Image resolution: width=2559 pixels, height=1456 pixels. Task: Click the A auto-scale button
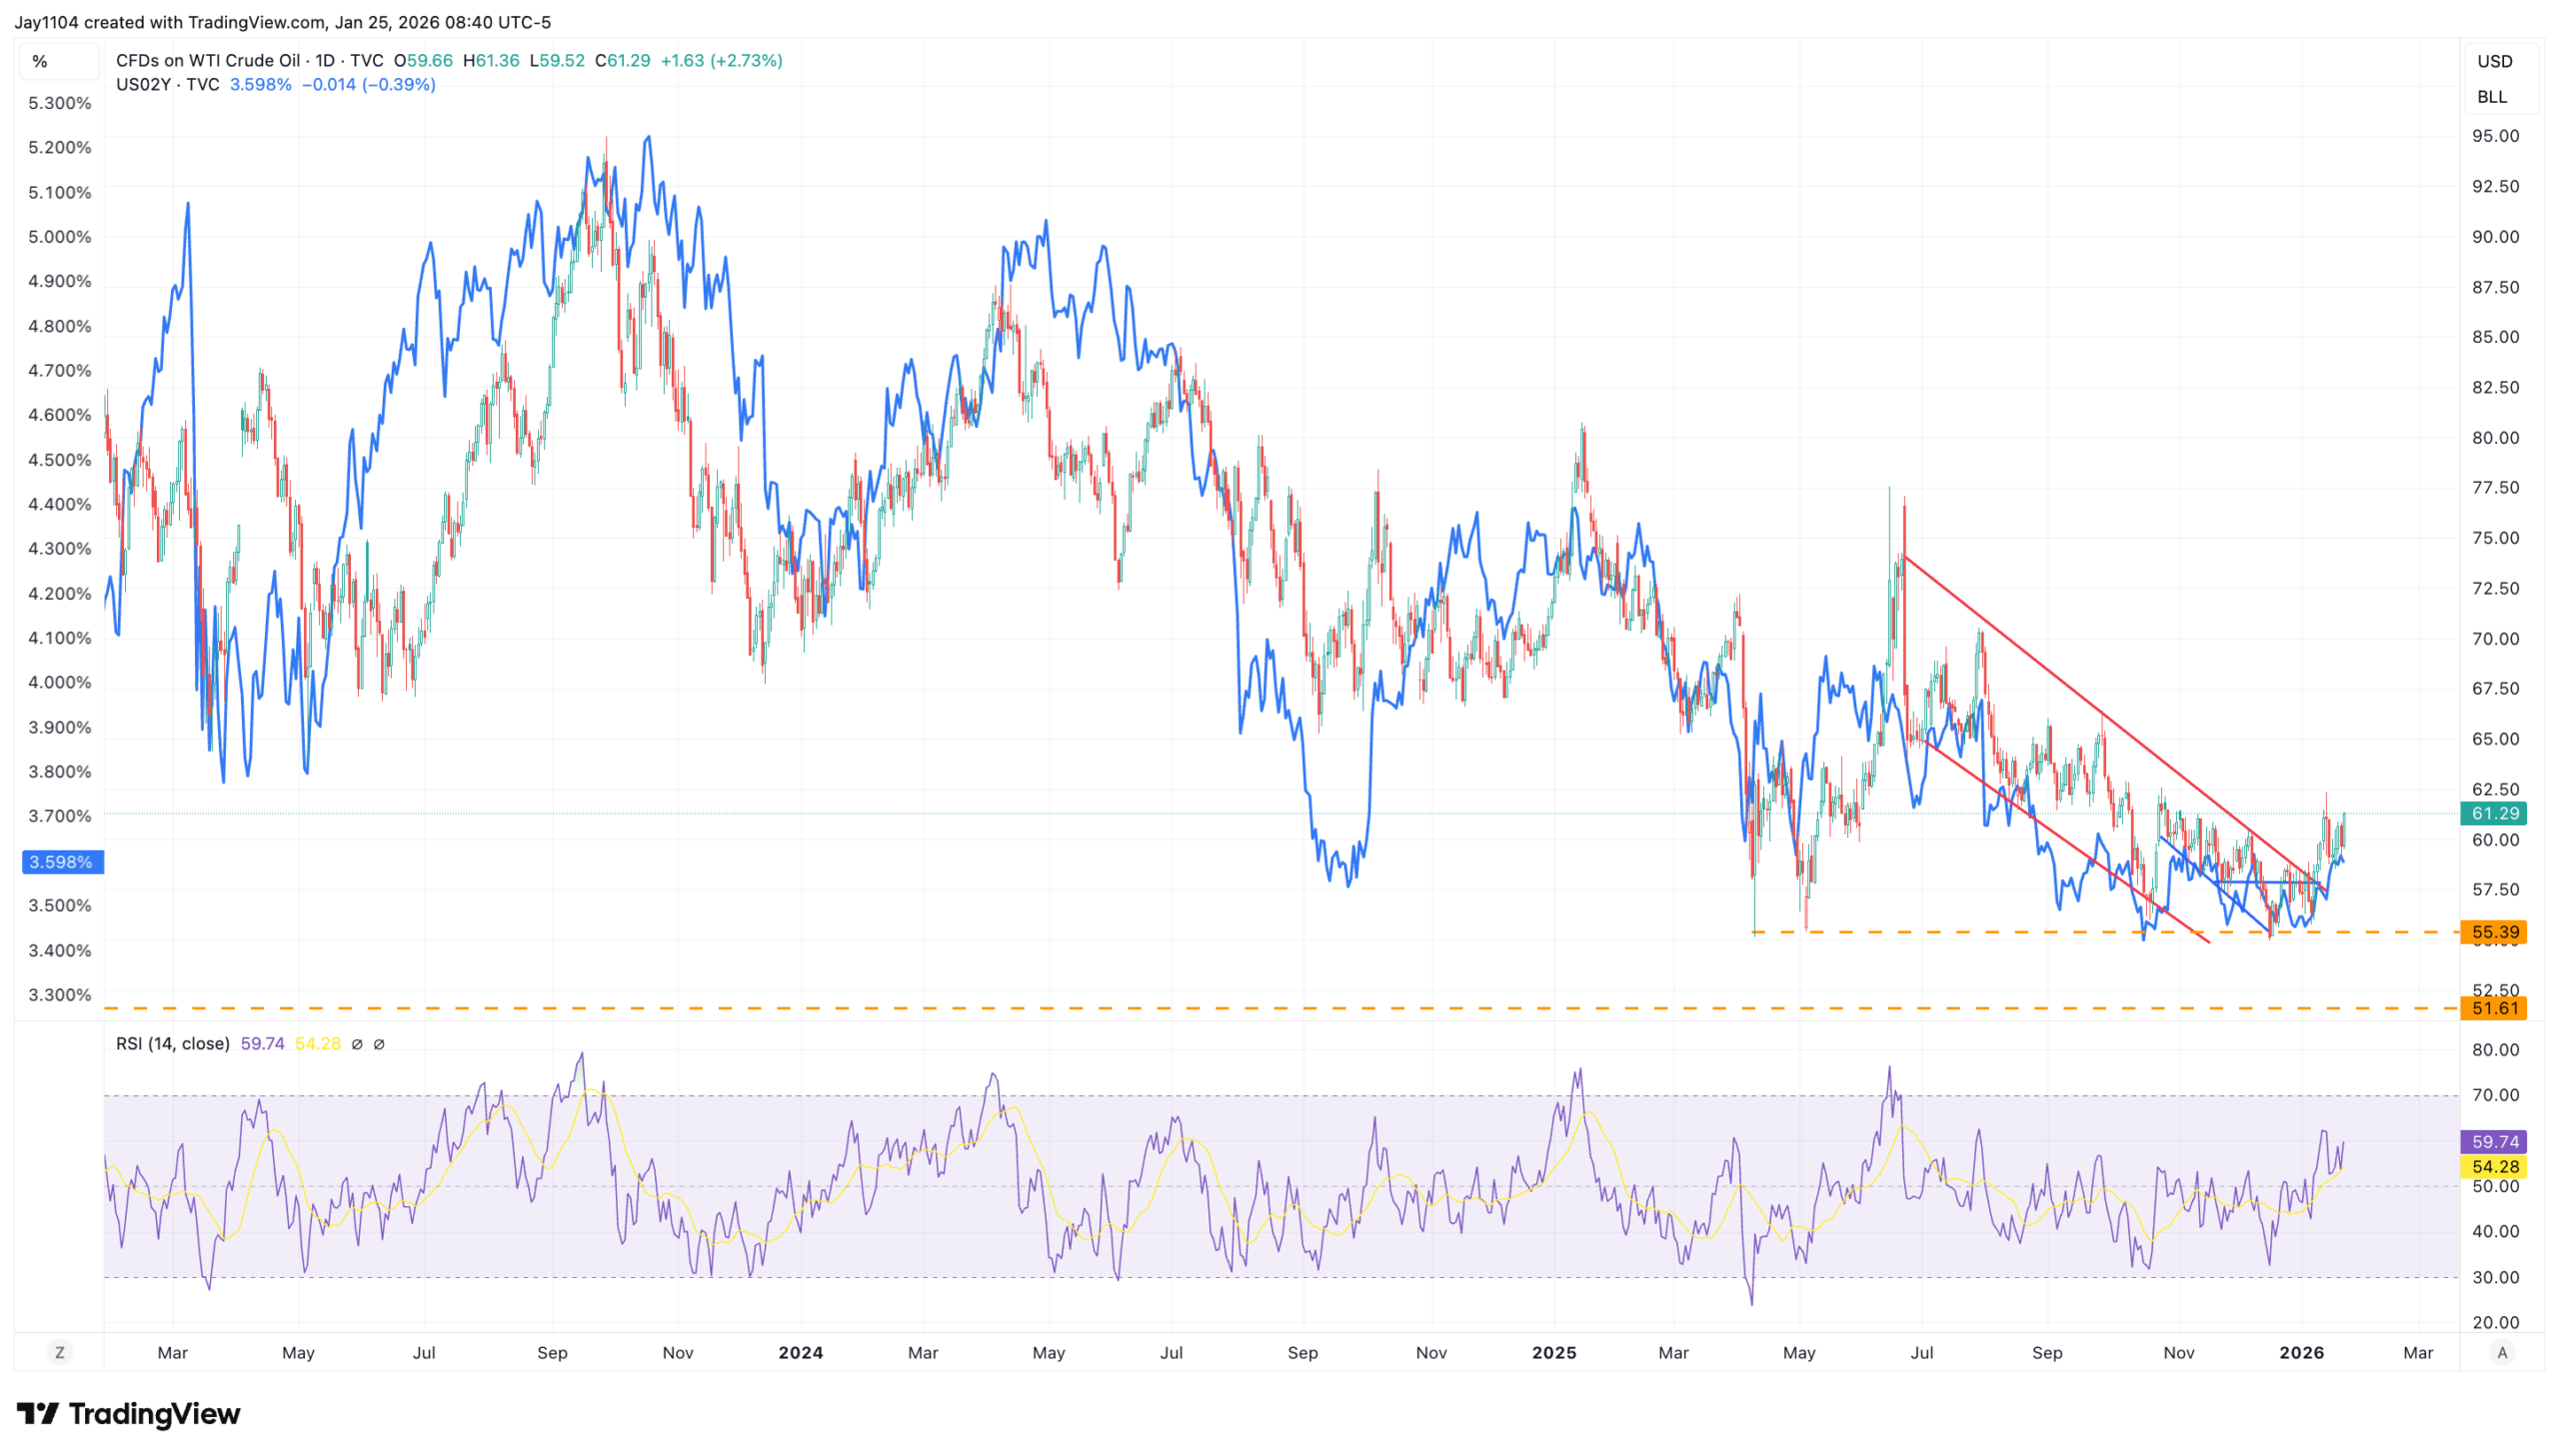(2502, 1352)
